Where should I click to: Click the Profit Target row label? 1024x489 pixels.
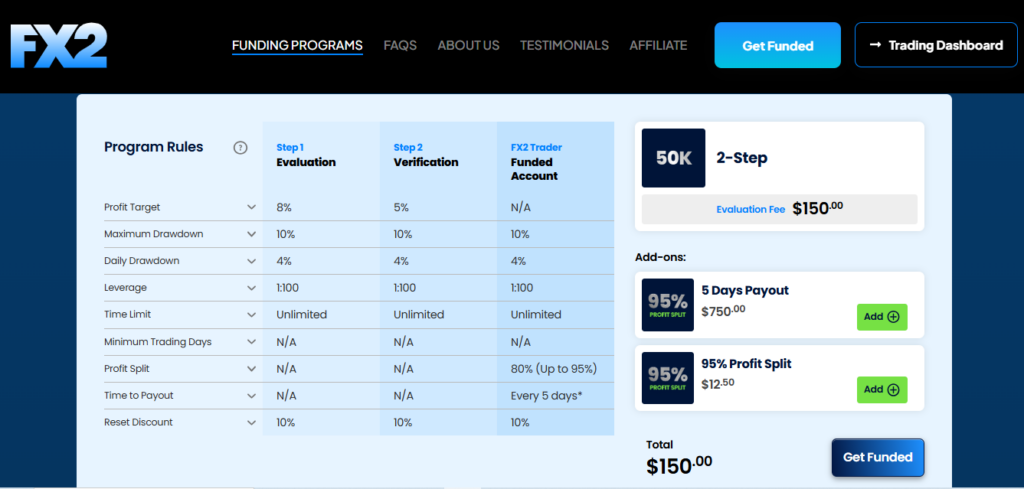[x=132, y=207]
